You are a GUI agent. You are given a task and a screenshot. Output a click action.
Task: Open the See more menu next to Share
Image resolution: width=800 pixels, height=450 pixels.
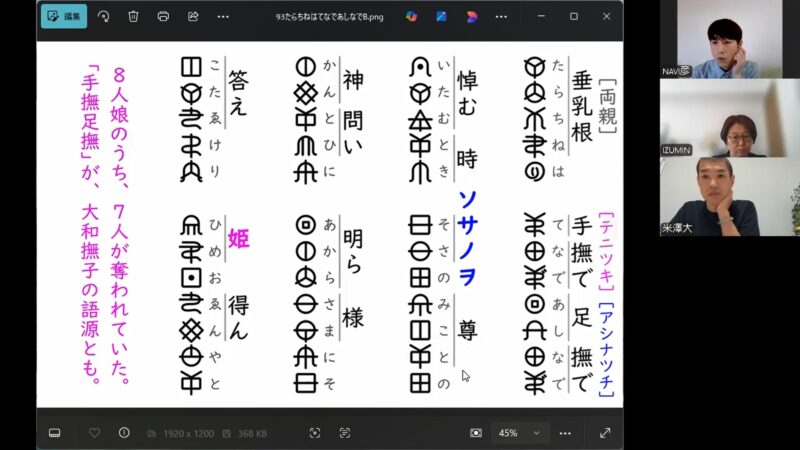click(x=223, y=16)
